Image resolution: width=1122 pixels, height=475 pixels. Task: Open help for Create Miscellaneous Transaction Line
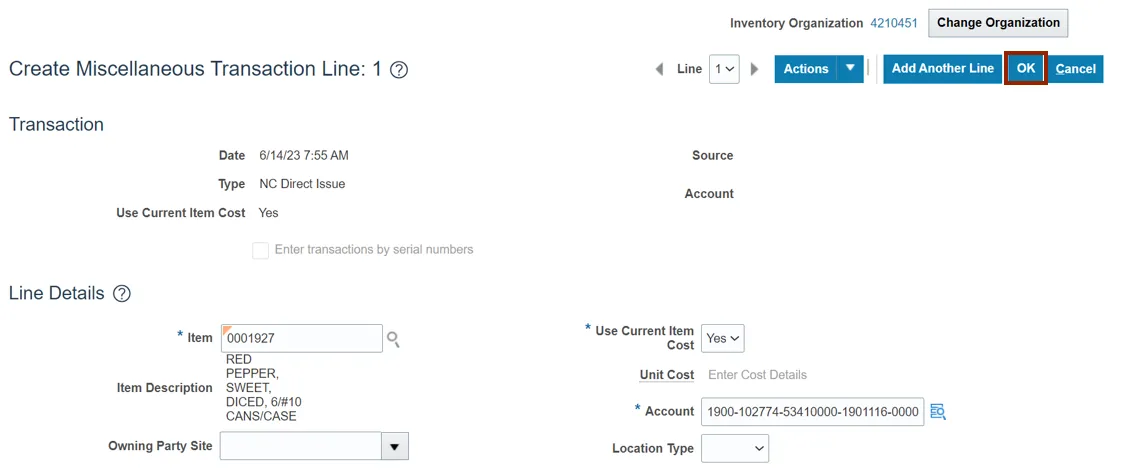399,70
